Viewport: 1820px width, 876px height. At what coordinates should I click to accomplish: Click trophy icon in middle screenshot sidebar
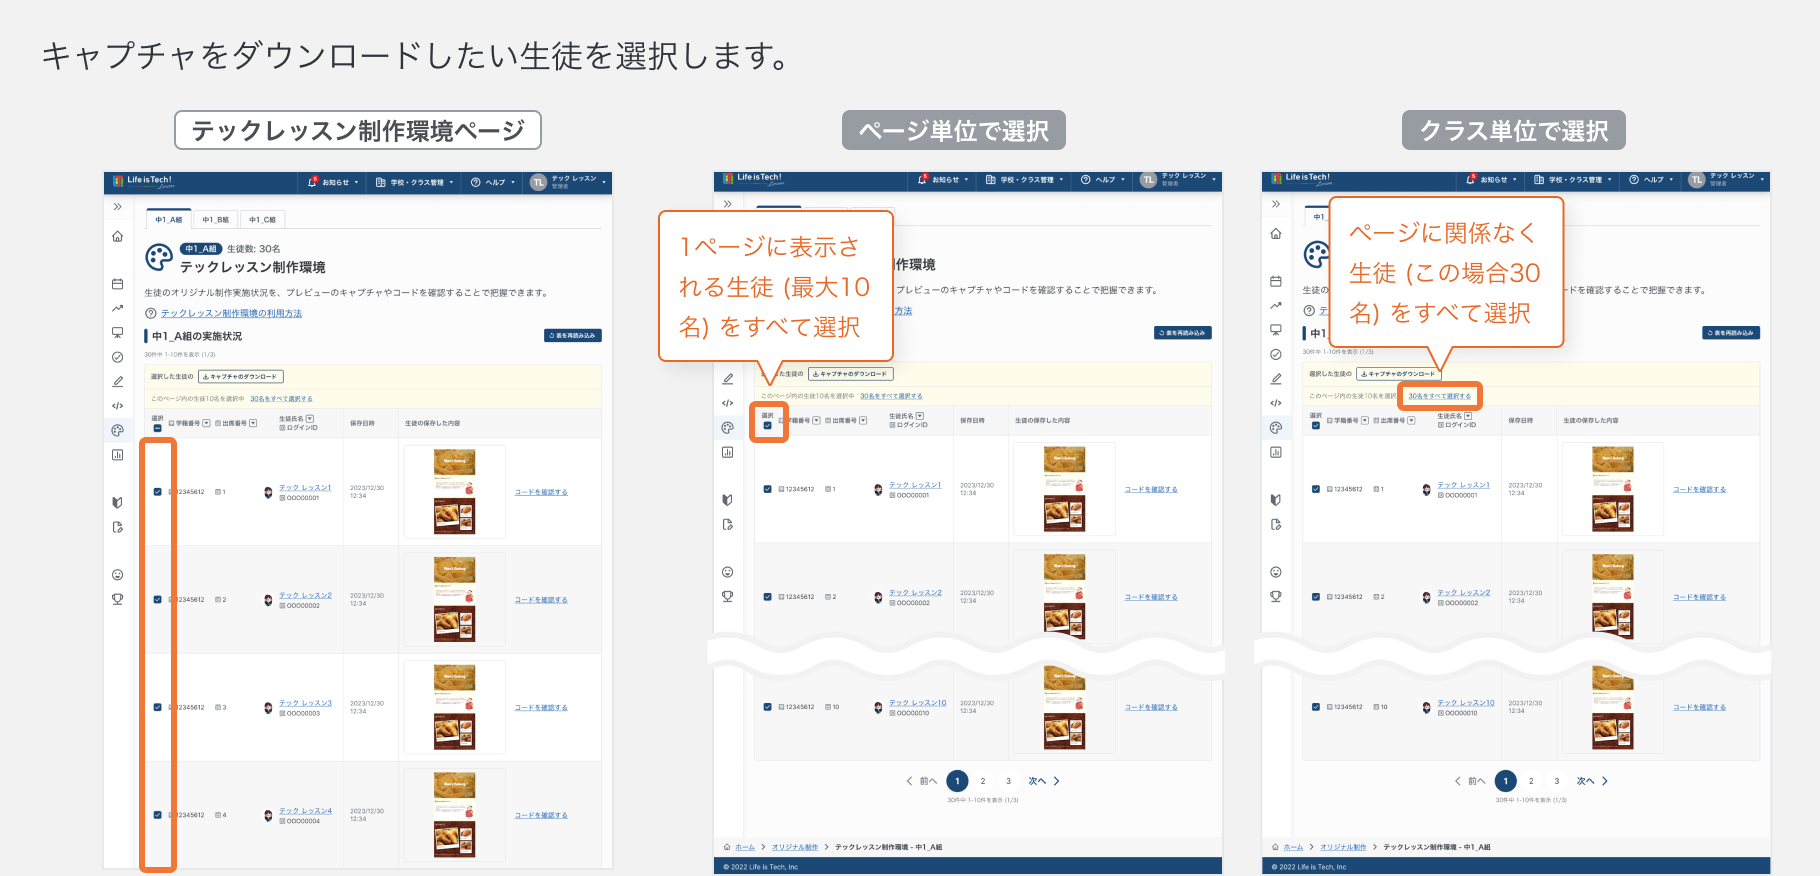pyautogui.click(x=727, y=596)
